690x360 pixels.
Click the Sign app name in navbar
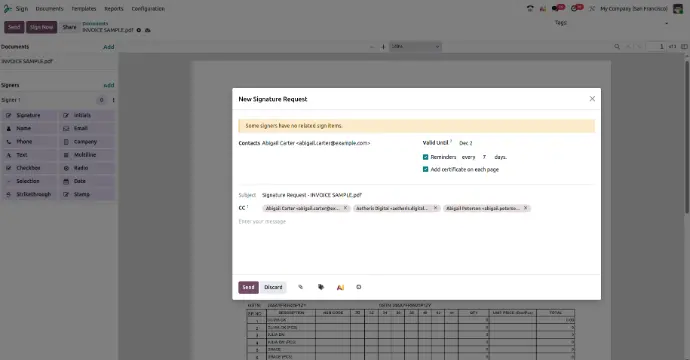coord(22,8)
